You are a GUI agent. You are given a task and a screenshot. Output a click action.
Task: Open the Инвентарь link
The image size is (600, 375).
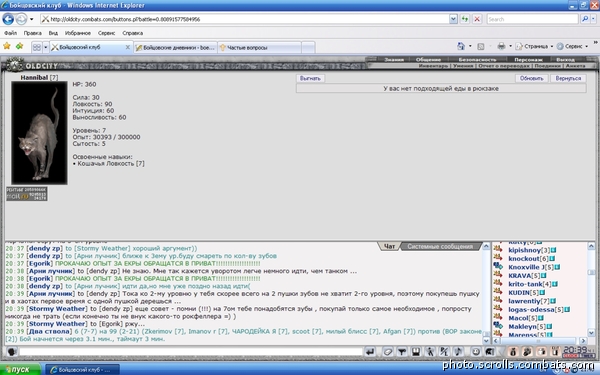(x=433, y=66)
